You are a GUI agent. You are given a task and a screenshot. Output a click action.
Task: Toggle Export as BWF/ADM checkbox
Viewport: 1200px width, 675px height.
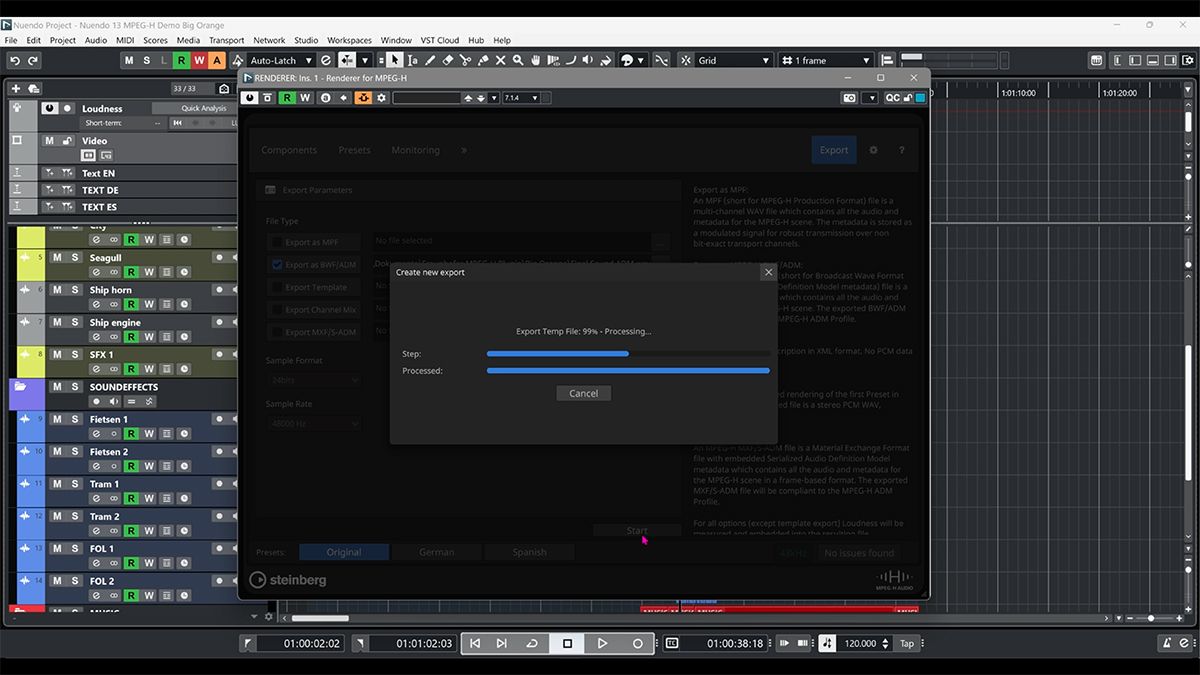click(x=277, y=265)
